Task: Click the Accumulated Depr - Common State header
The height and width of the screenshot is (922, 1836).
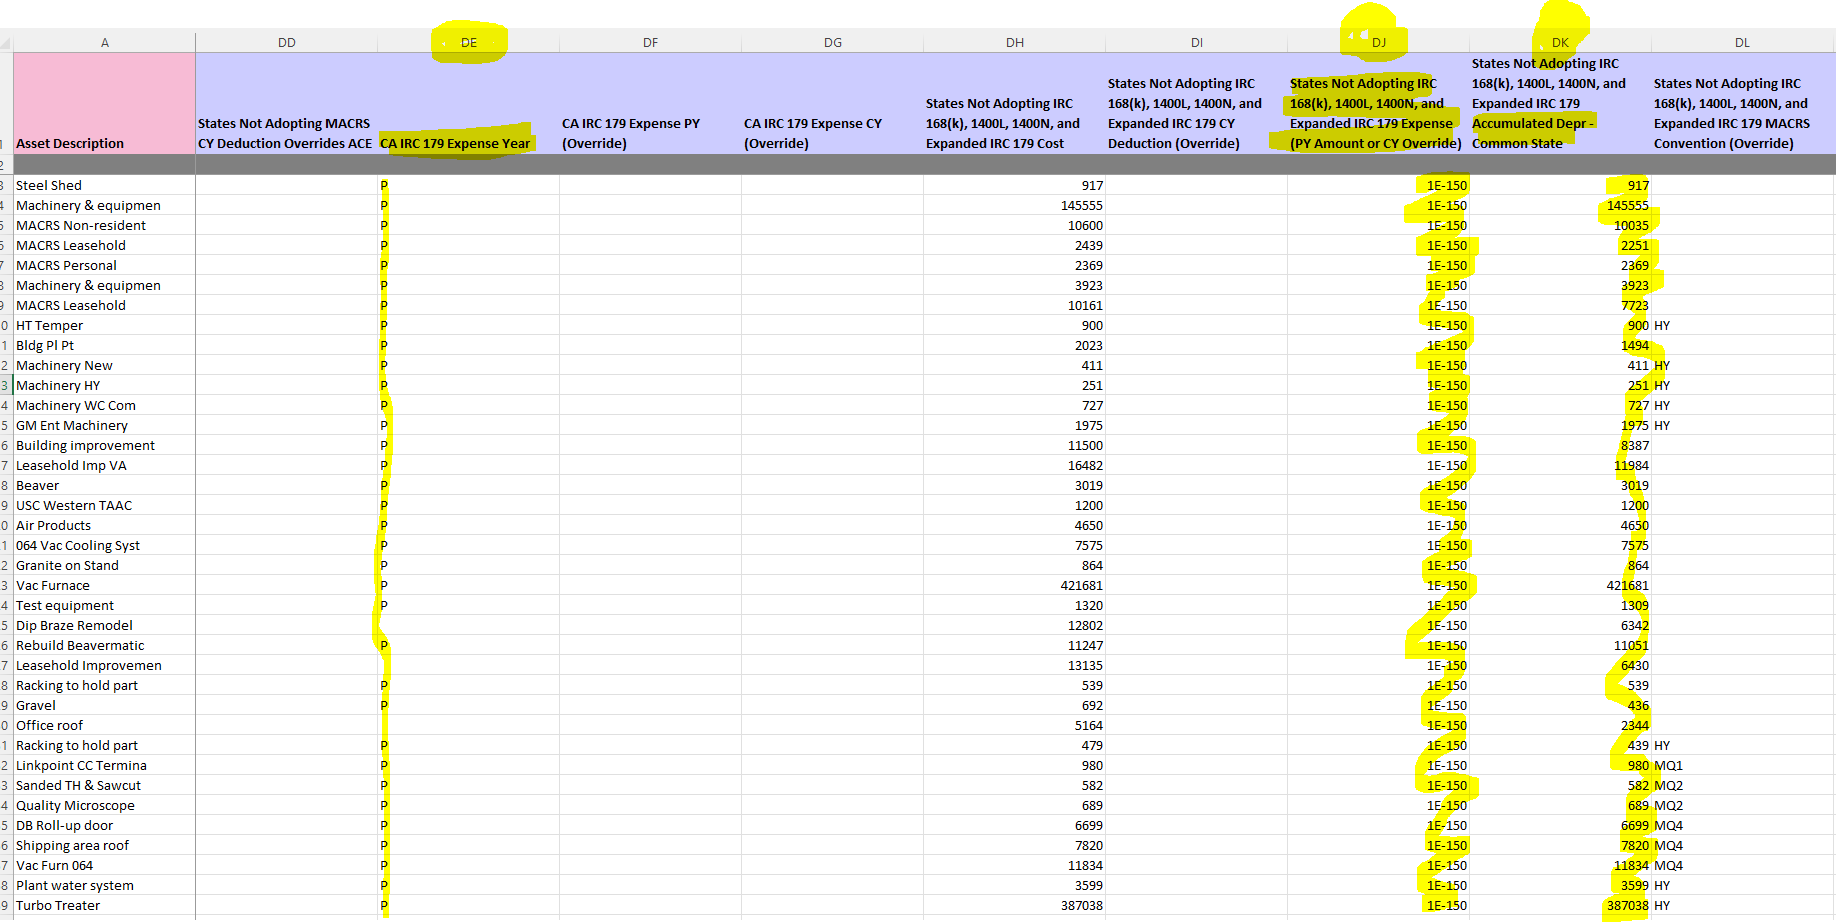Action: coord(1560,103)
